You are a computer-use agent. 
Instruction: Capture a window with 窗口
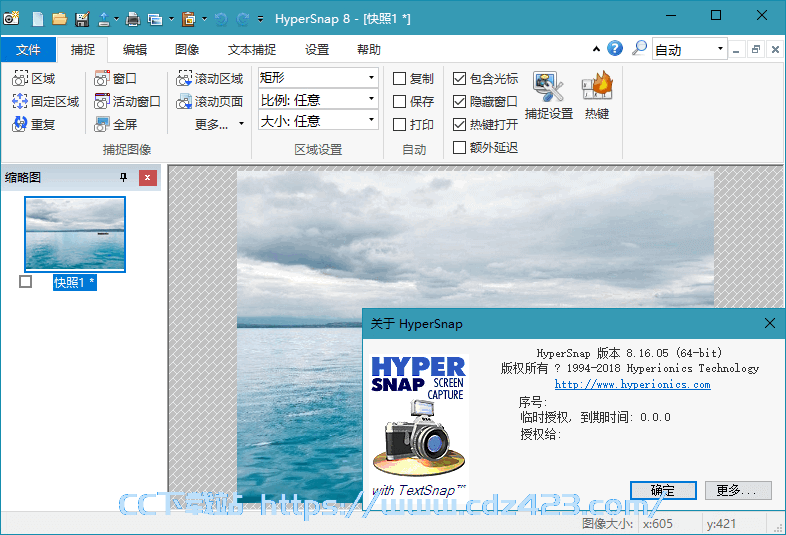point(115,78)
